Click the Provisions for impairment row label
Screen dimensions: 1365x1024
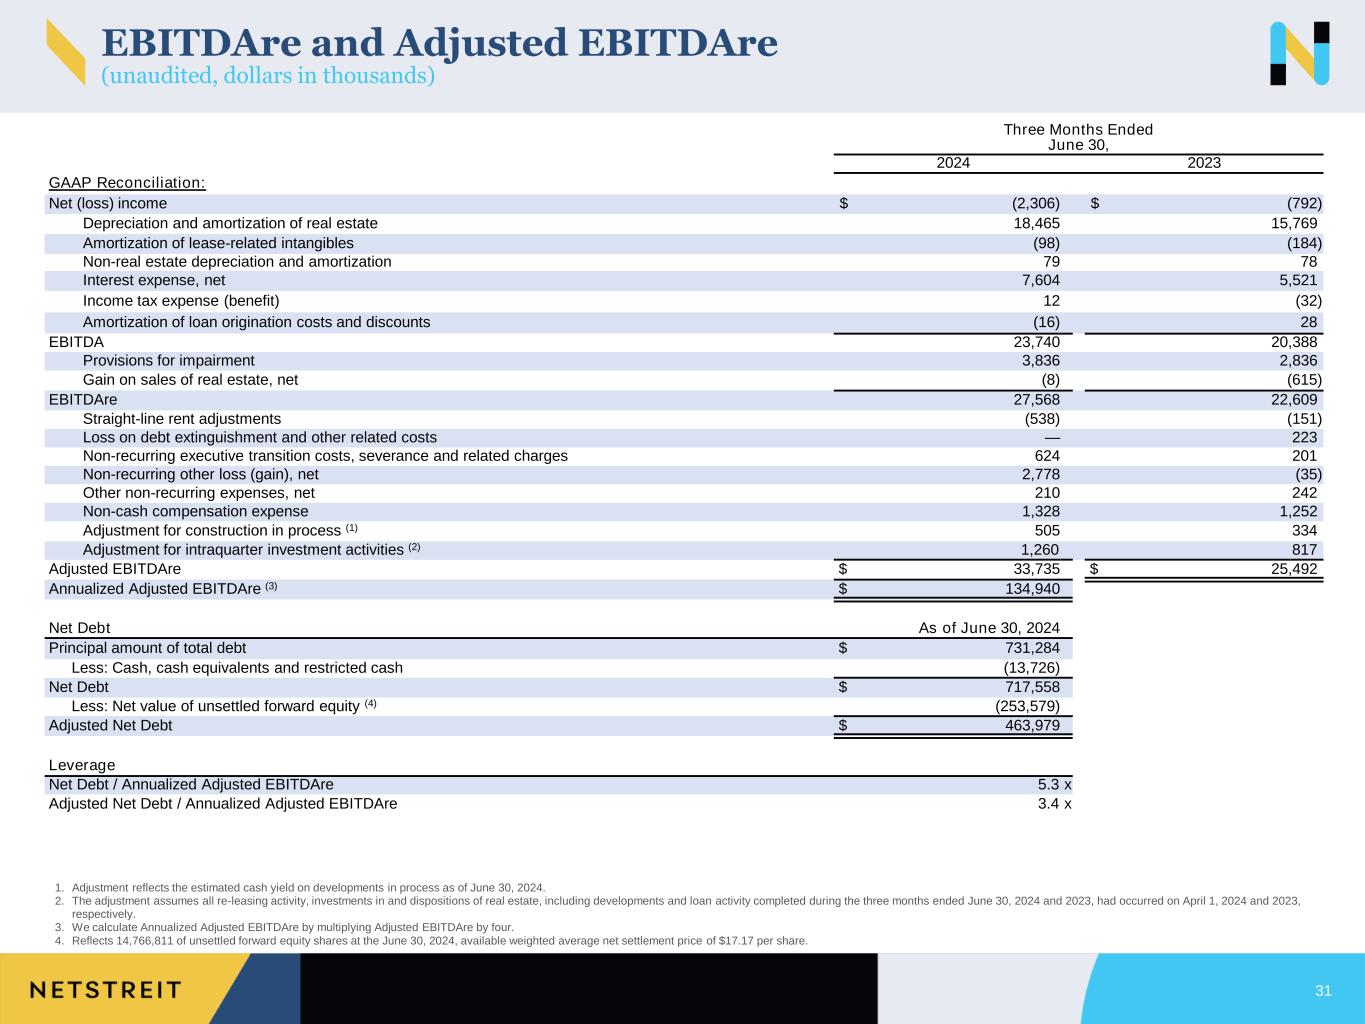point(168,360)
